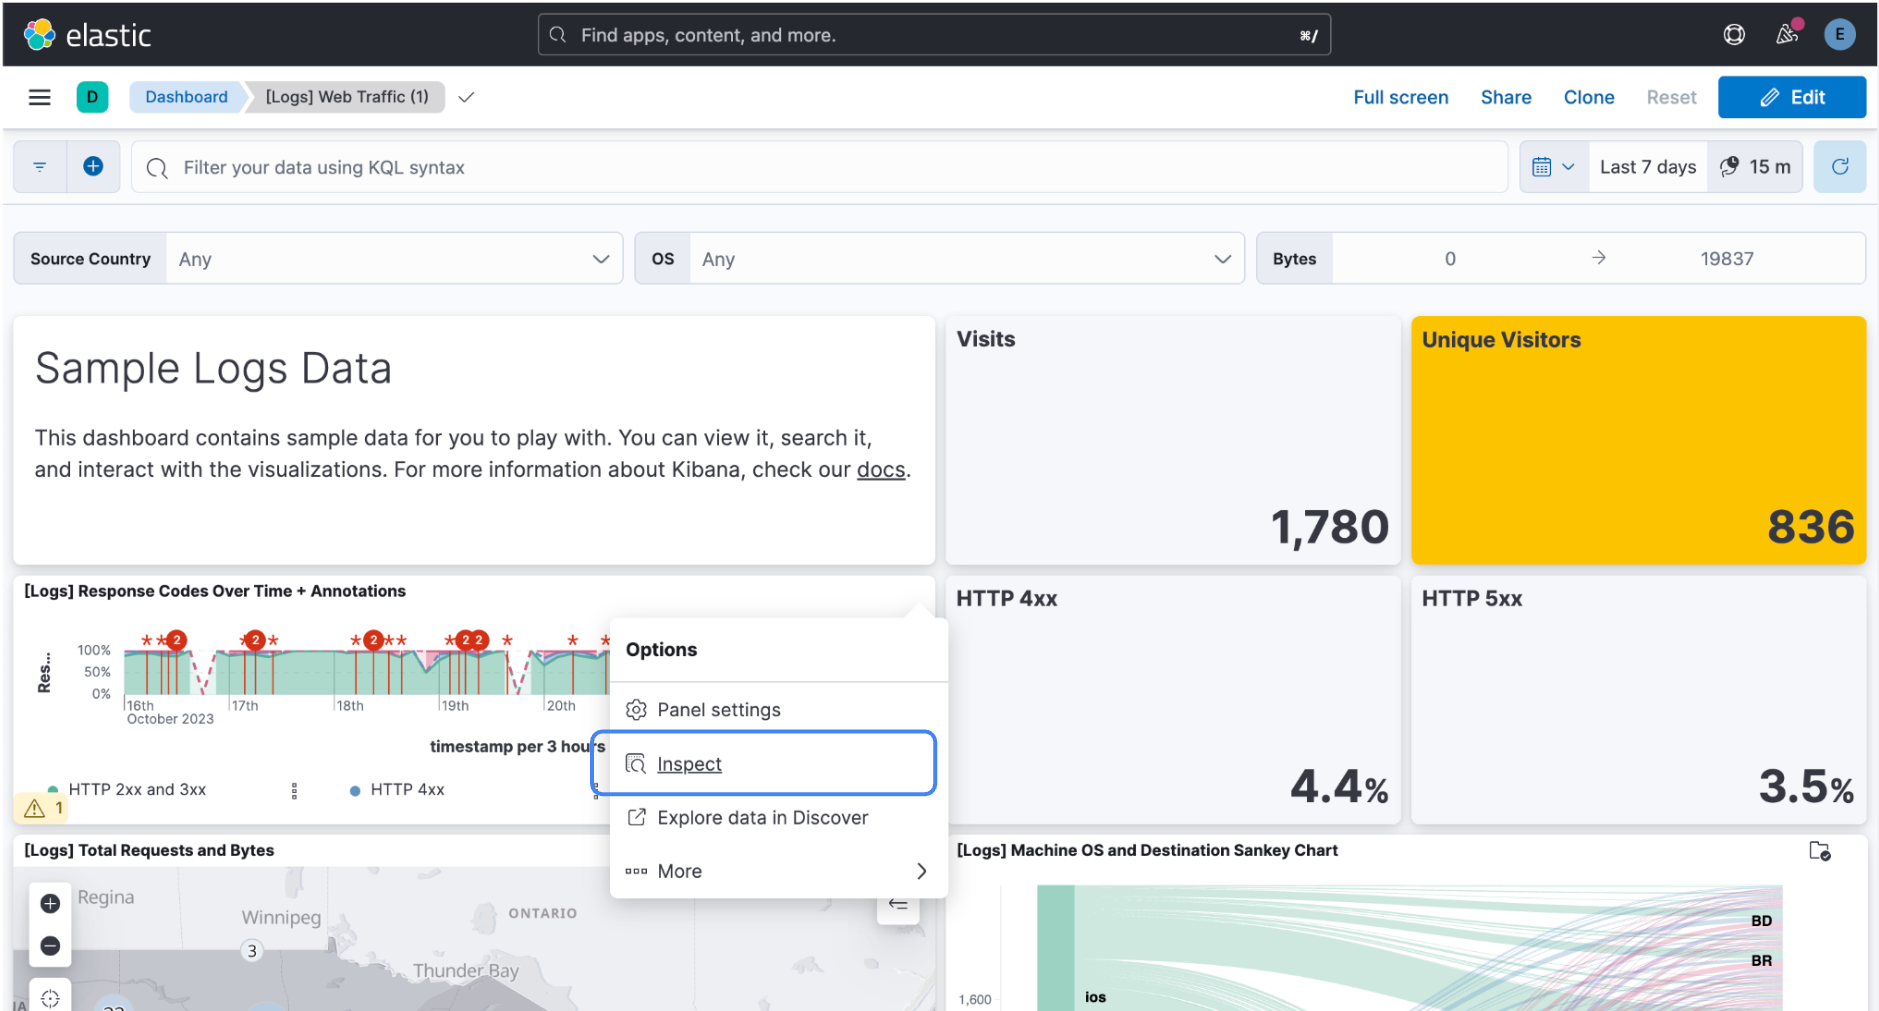Click the Unique Visitors metric panel

pos(1638,440)
